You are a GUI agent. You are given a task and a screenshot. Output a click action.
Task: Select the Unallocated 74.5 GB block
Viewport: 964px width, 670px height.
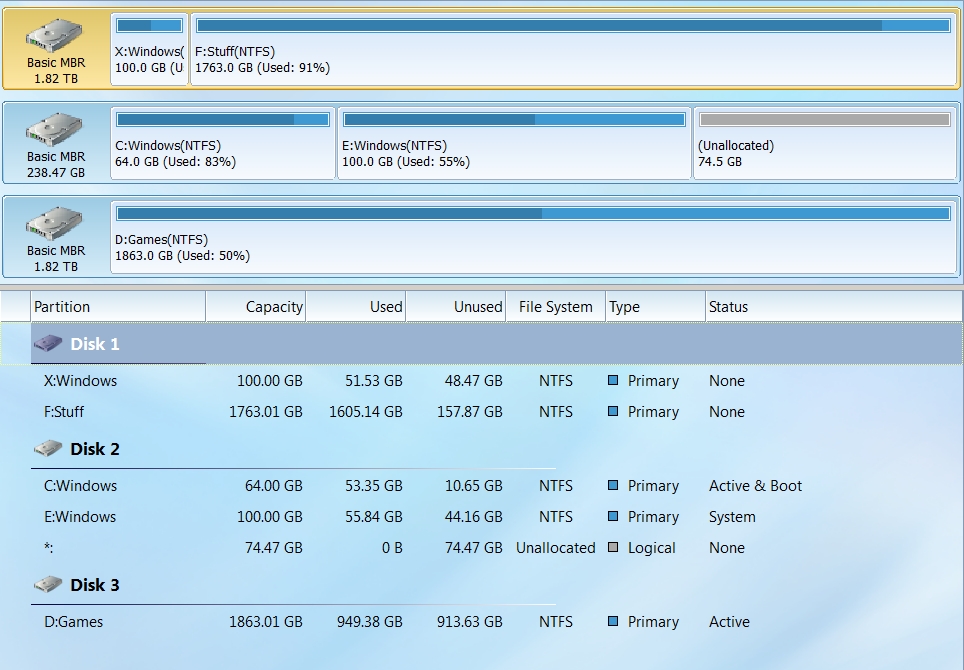click(x=825, y=144)
